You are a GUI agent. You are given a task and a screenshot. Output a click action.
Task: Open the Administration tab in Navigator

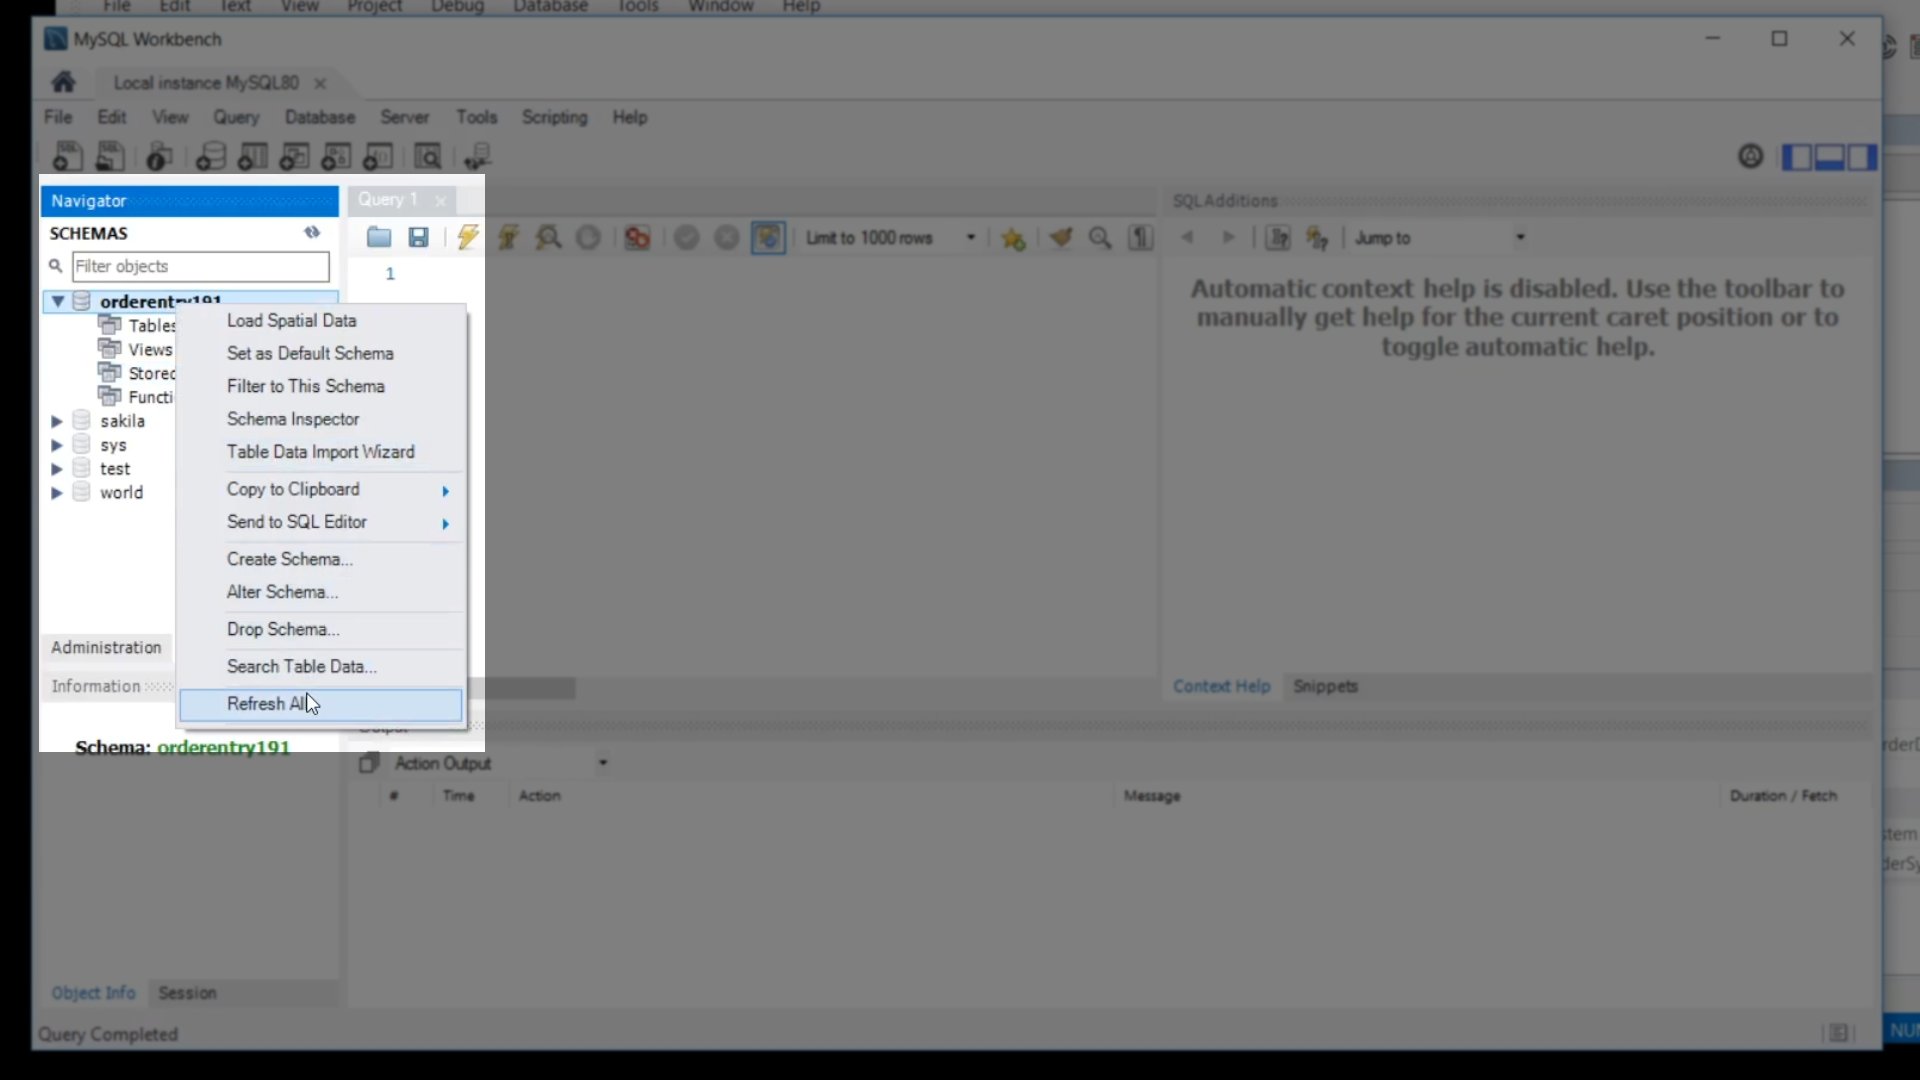106,648
